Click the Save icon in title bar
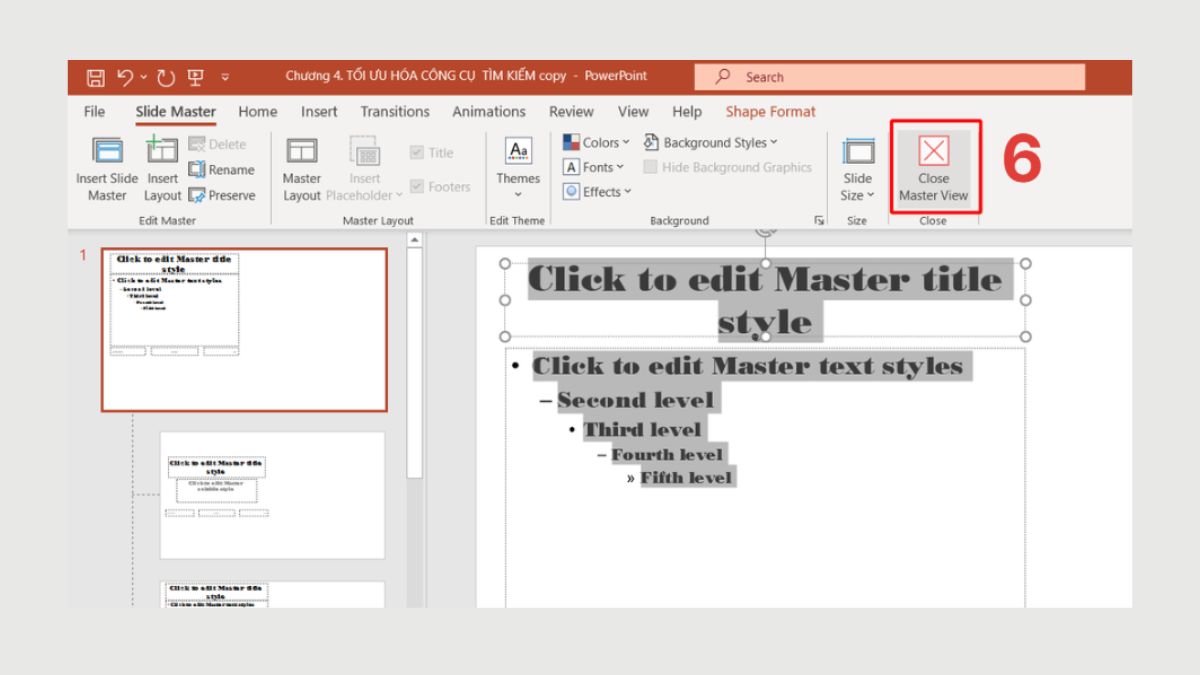 coord(95,77)
